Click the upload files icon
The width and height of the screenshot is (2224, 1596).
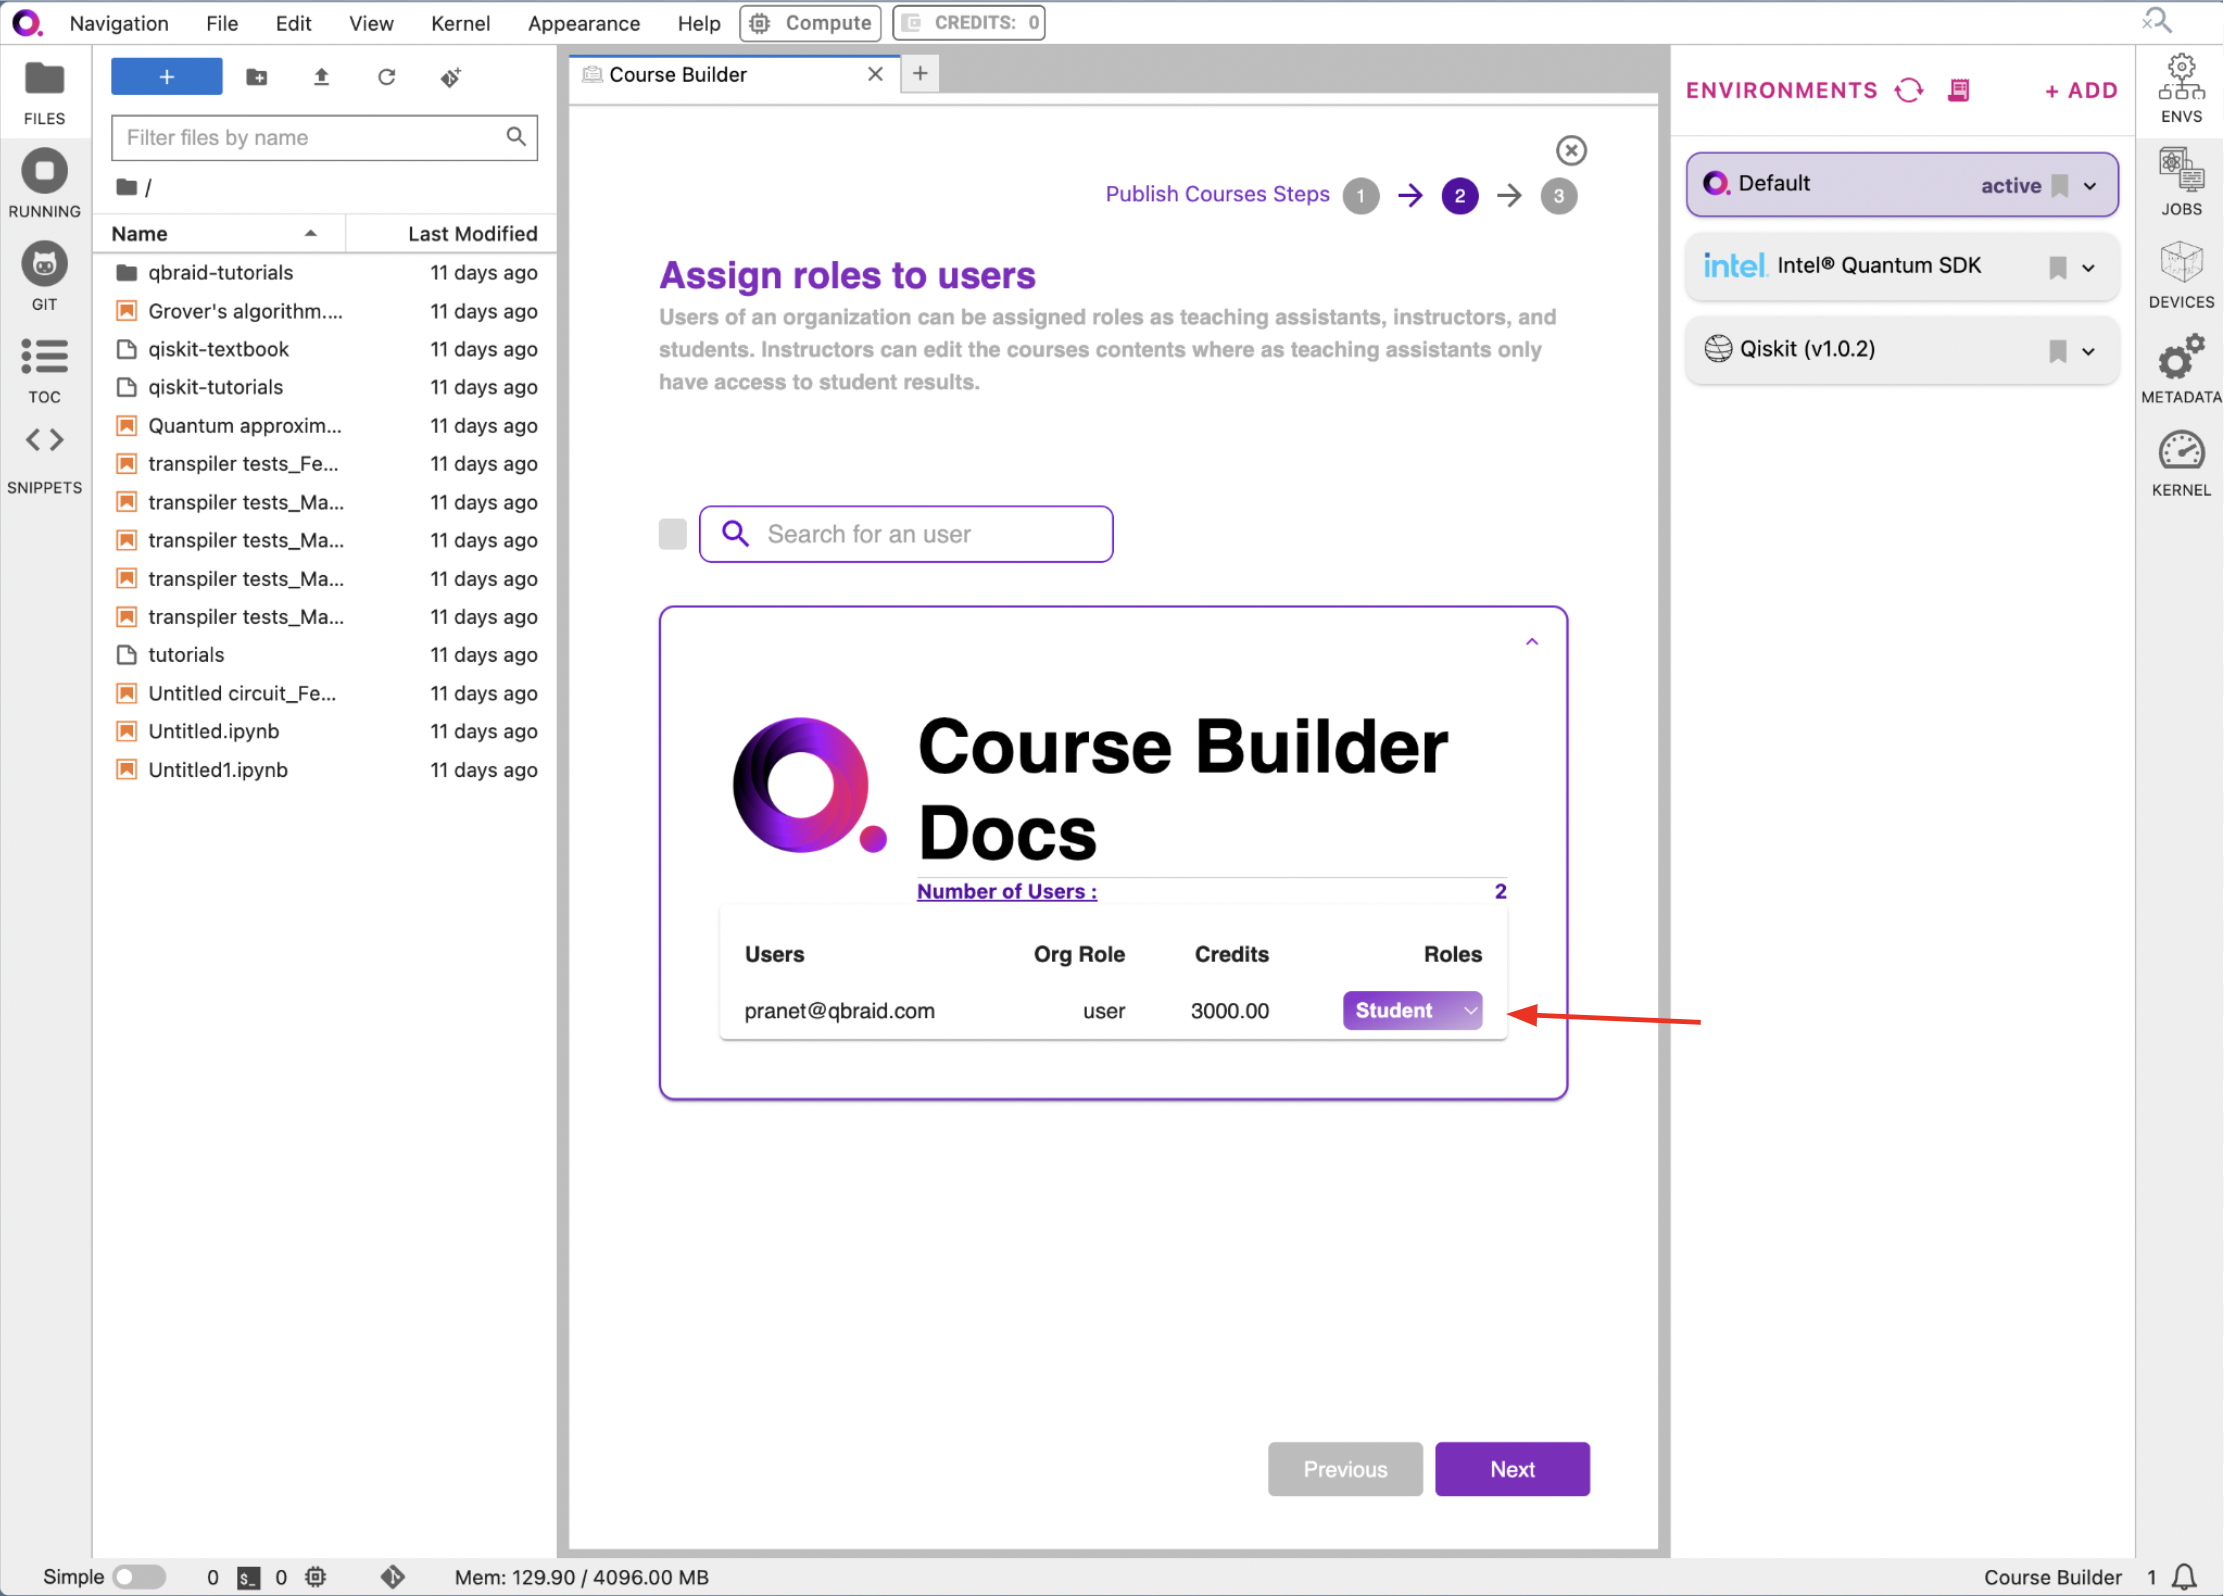click(321, 77)
